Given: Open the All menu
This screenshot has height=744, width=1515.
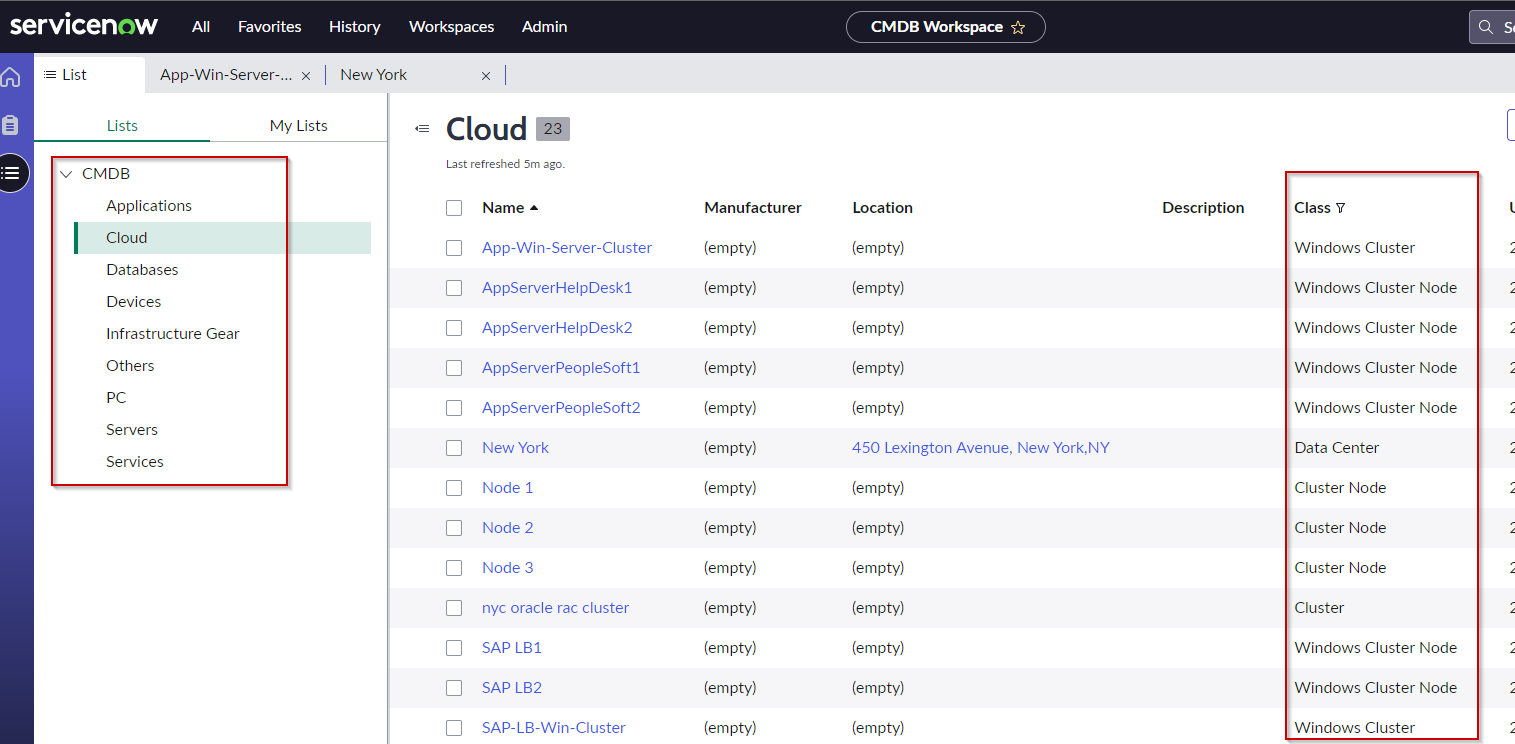Looking at the screenshot, I should pos(201,27).
